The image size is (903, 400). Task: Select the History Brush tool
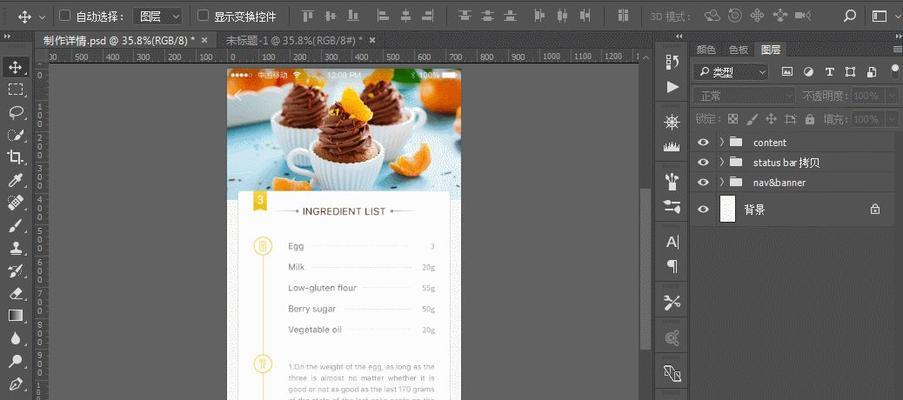tap(16, 271)
